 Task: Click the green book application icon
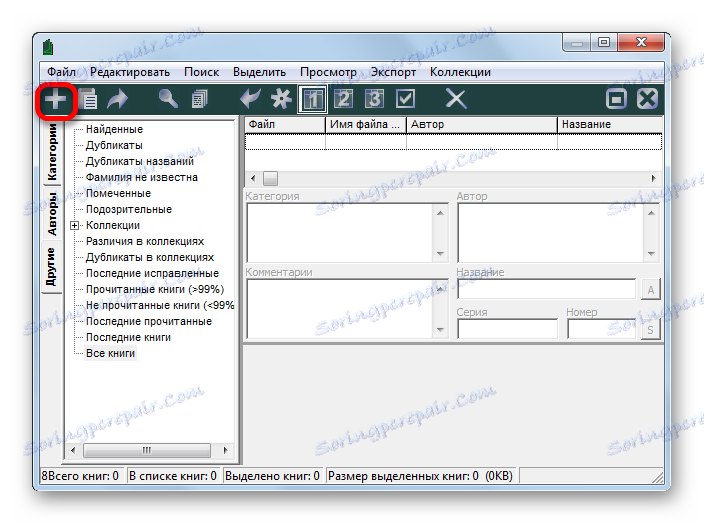(48, 47)
